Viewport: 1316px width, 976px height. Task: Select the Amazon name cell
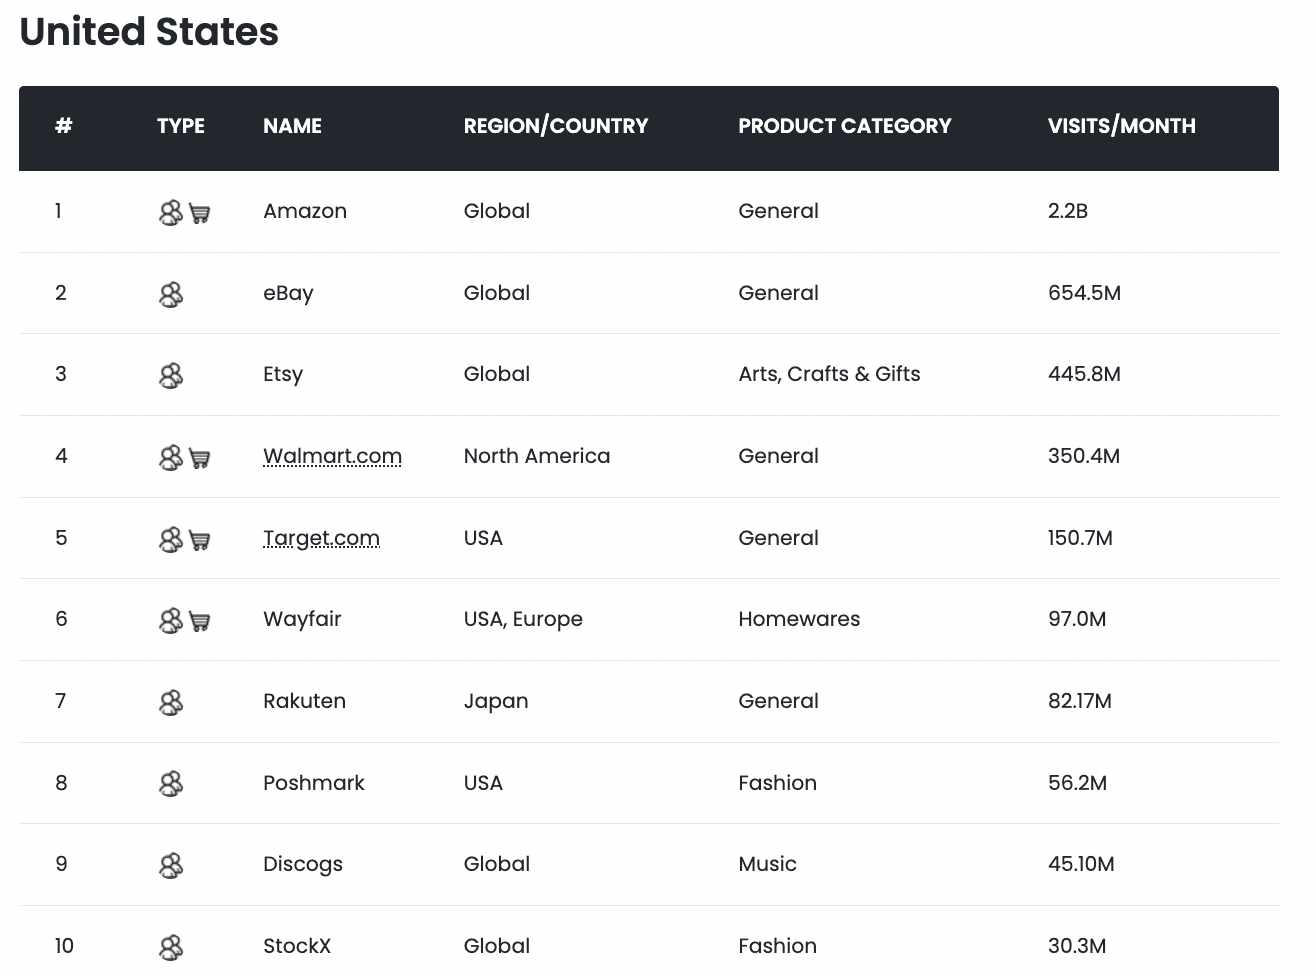[x=305, y=211]
